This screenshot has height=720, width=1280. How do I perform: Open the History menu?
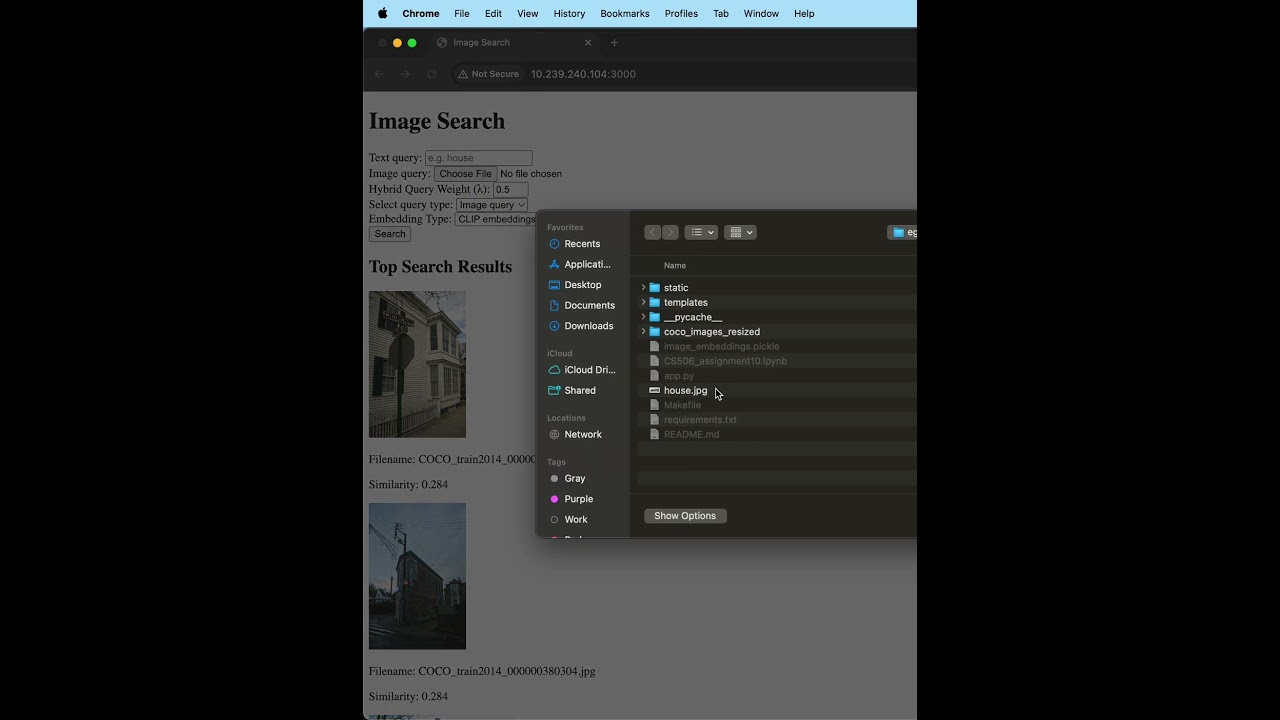(x=569, y=13)
